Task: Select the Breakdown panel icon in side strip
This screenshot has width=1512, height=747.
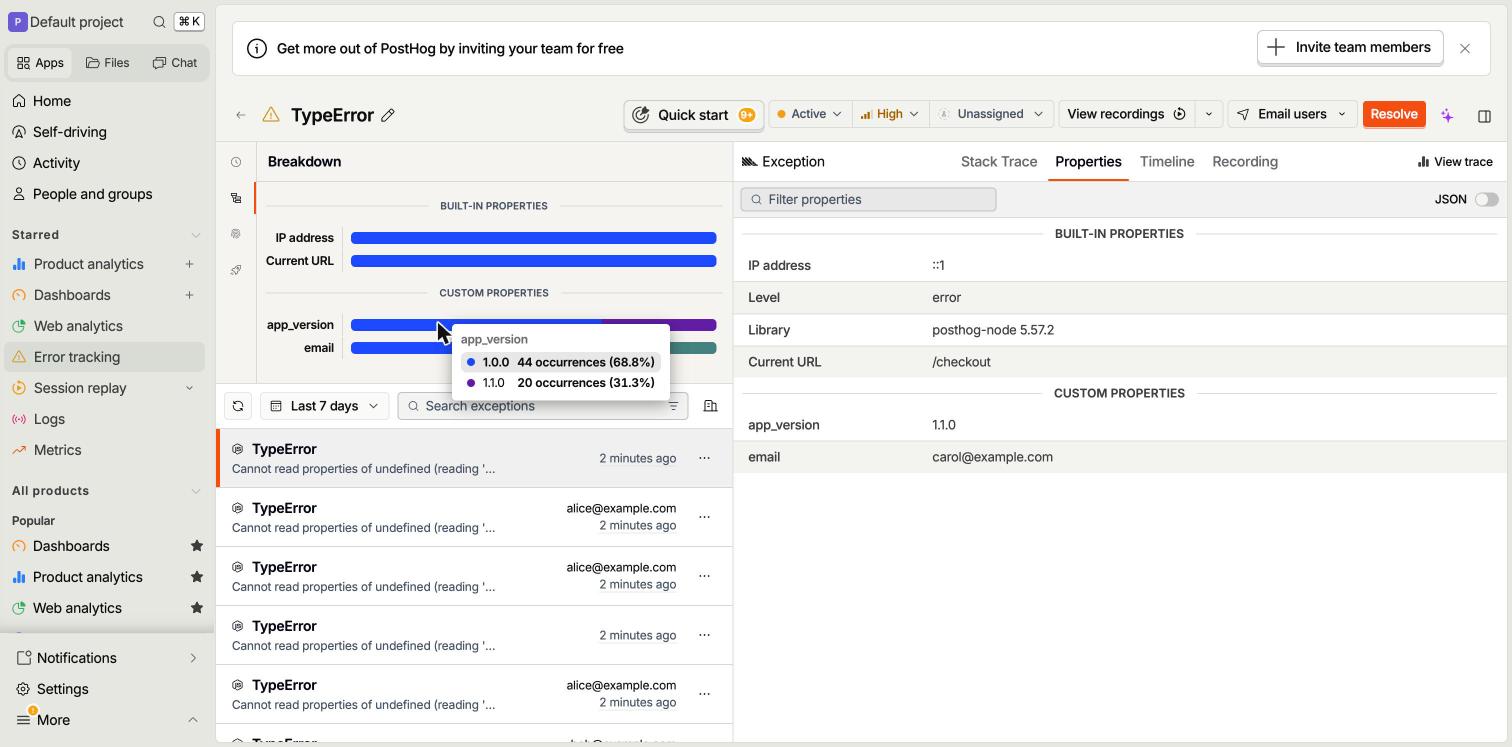Action: 236,198
